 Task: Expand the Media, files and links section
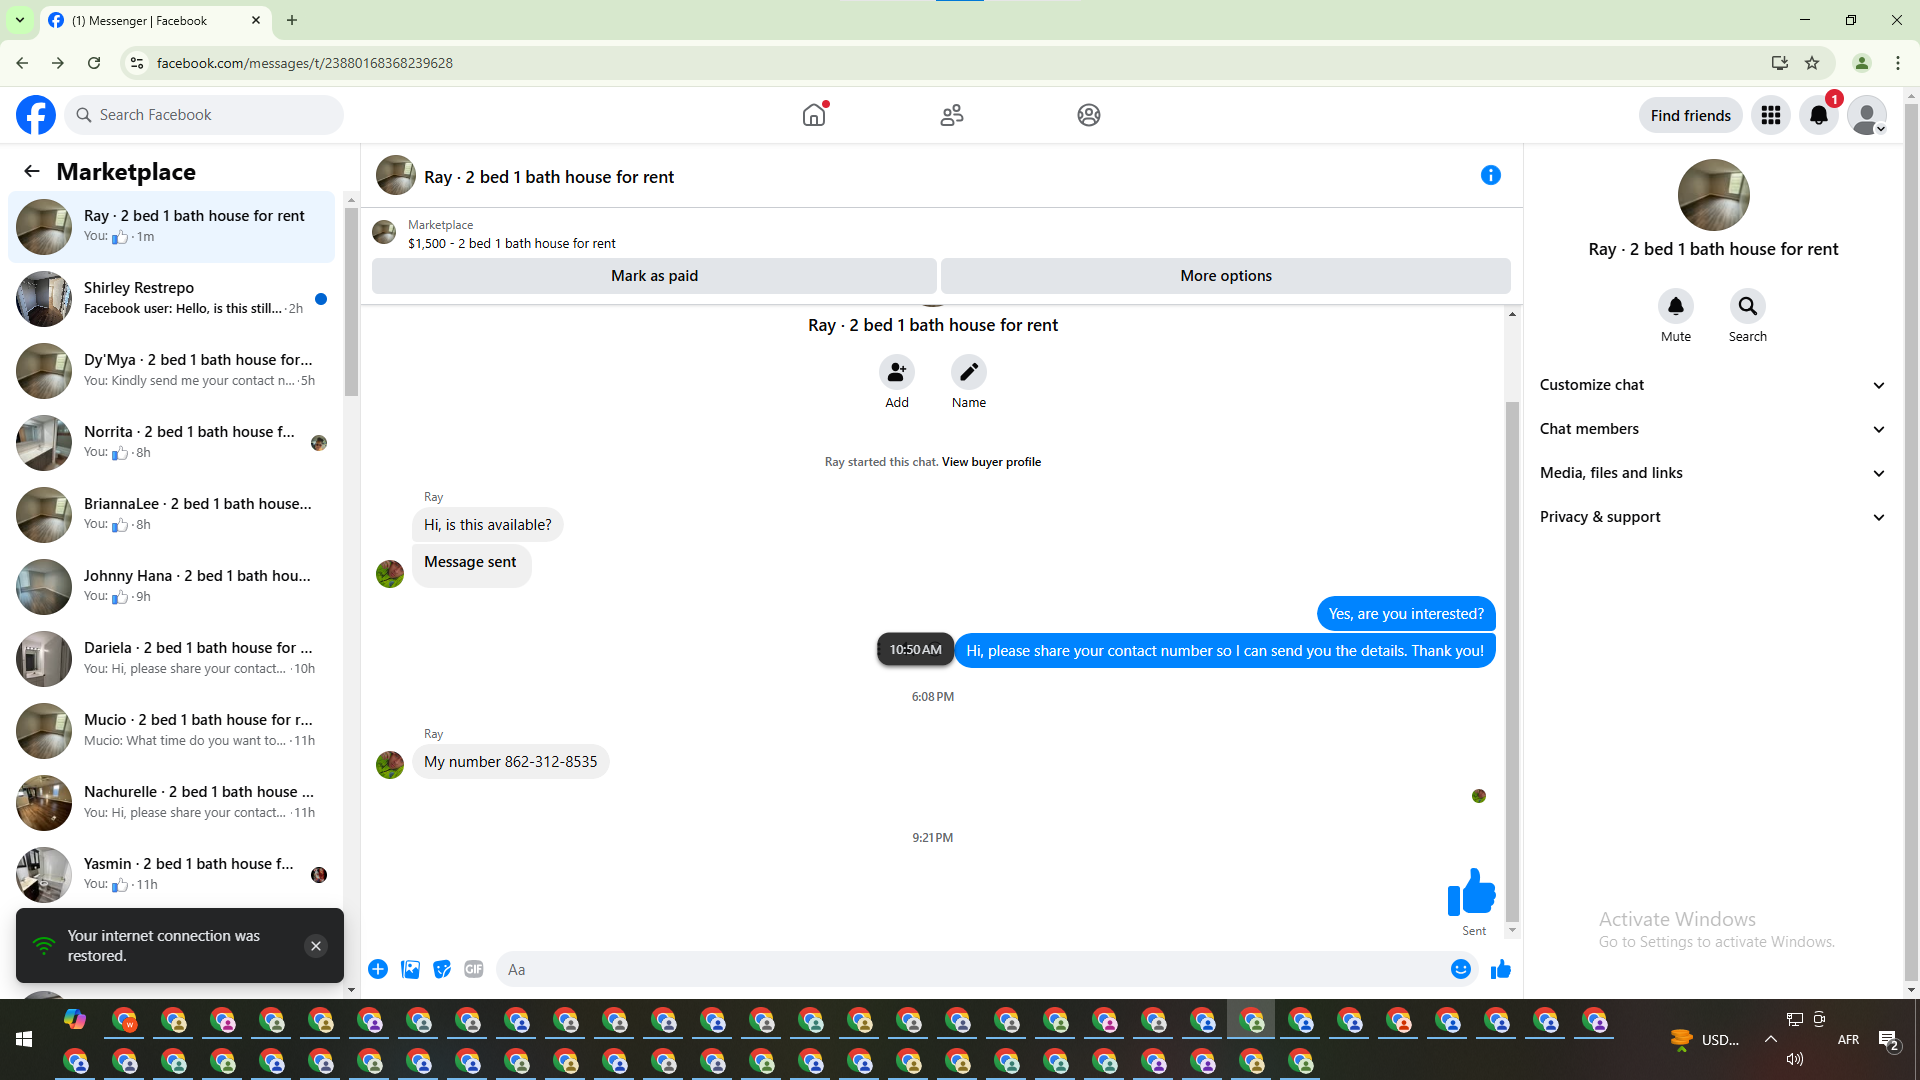(1713, 473)
